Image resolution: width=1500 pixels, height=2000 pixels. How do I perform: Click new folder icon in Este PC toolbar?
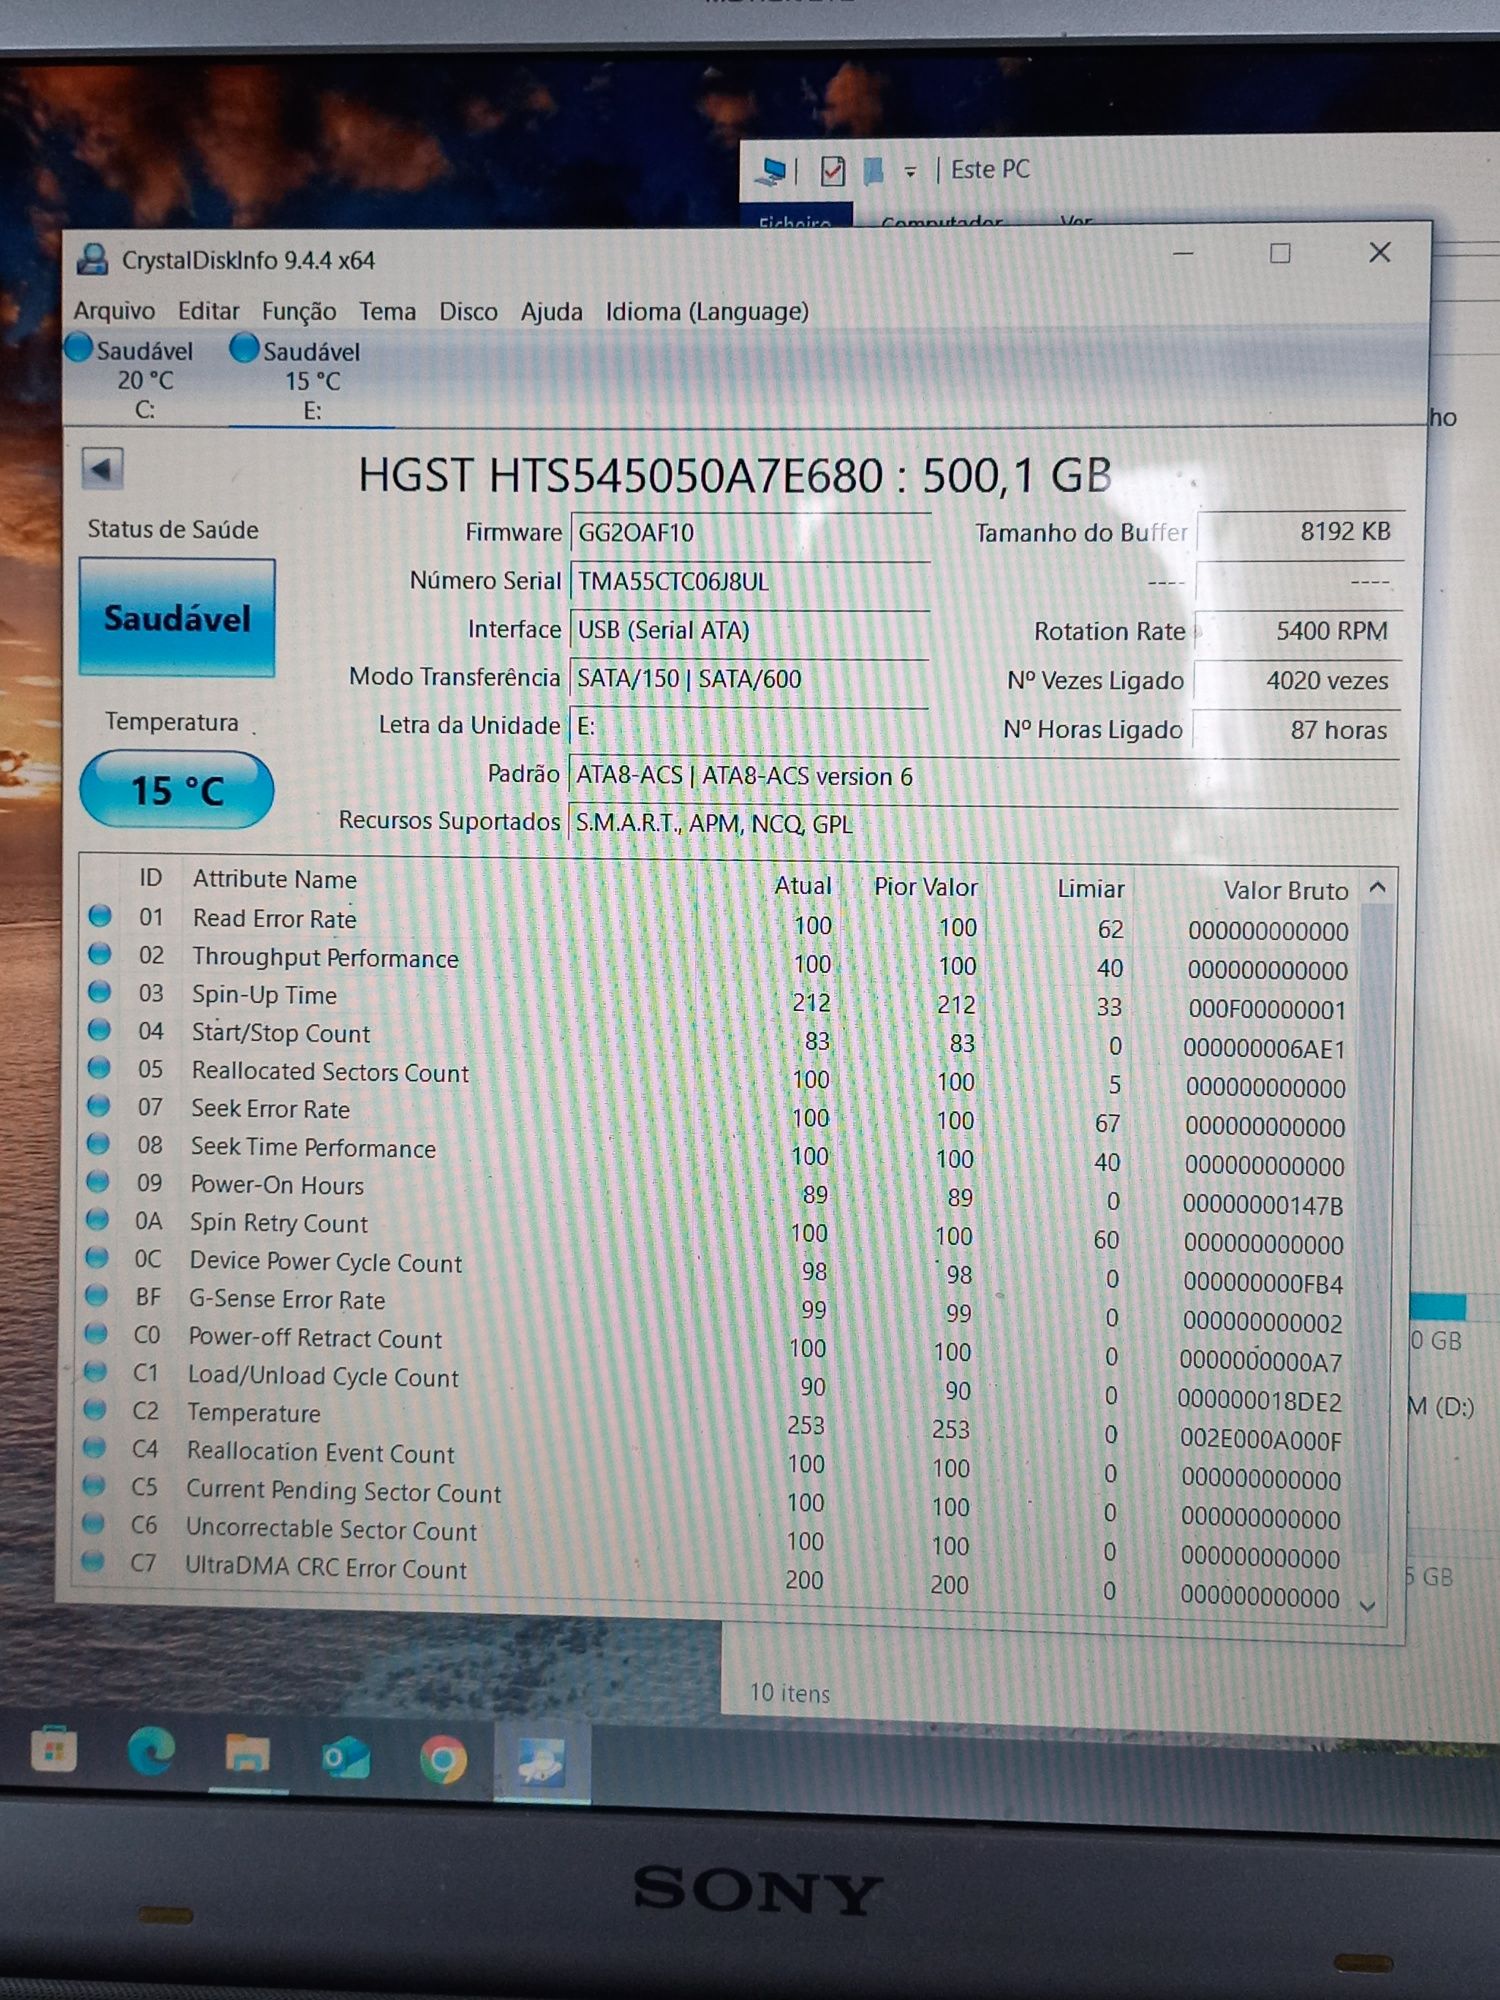click(873, 171)
